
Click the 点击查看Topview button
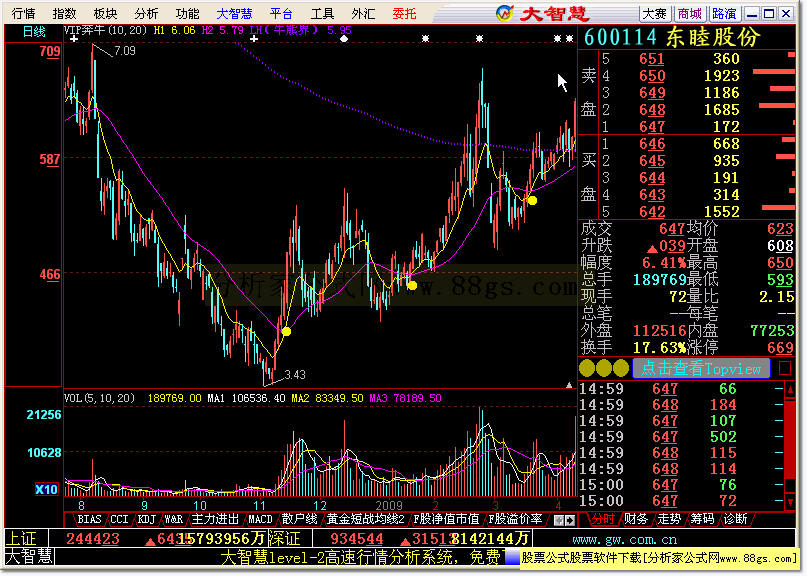700,369
